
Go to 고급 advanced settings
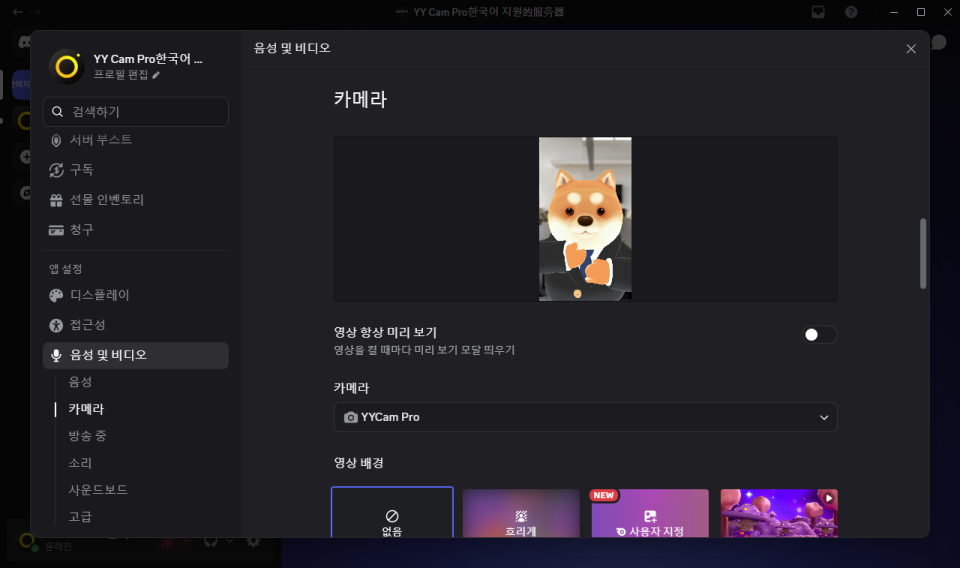click(80, 517)
